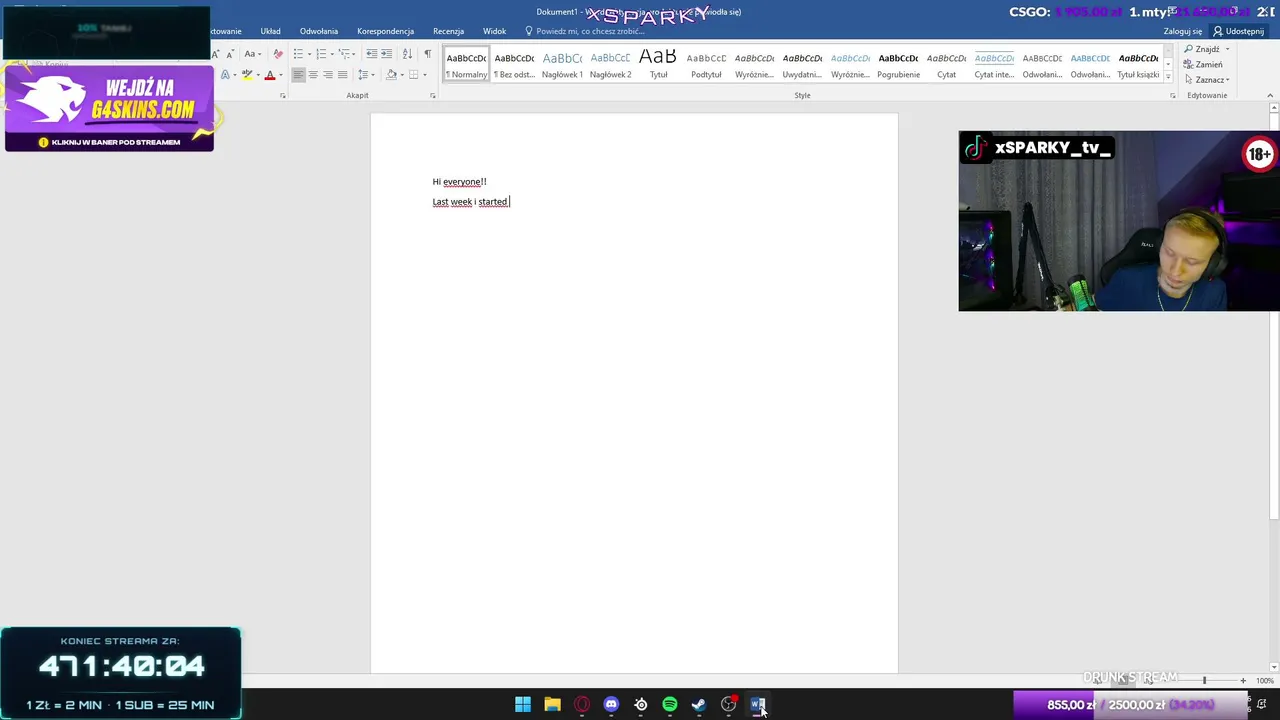The image size is (1280, 720).
Task: Apply the Pogrubienie style
Action: tap(899, 65)
